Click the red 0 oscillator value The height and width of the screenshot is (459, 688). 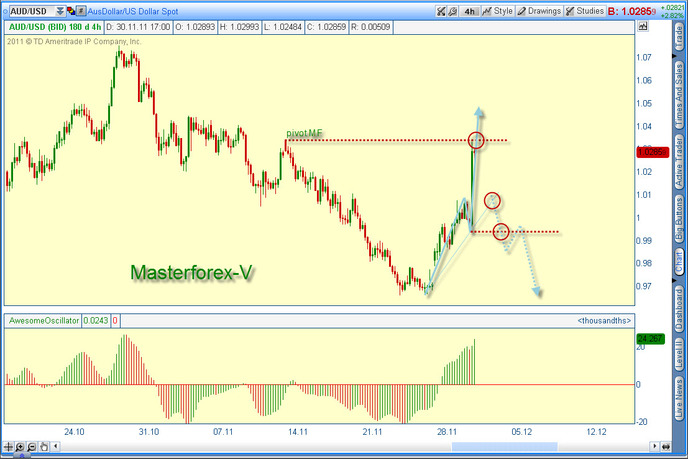pos(115,321)
